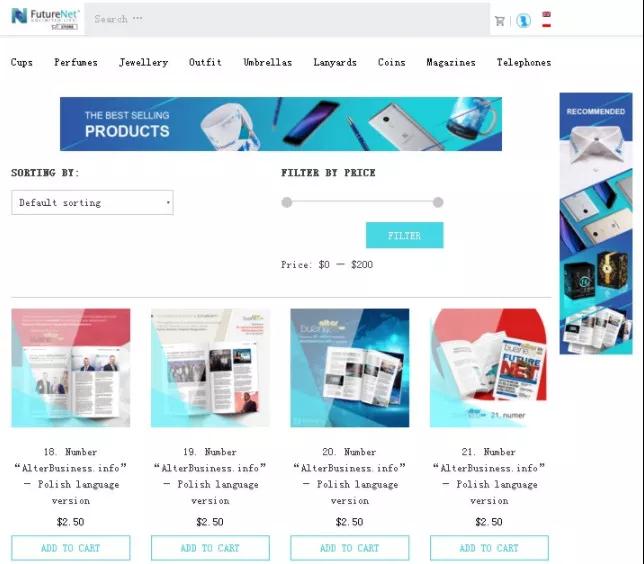Screen dimensions: 644x564
Task: Switch language with the UK flag icon
Action: coord(546,15)
